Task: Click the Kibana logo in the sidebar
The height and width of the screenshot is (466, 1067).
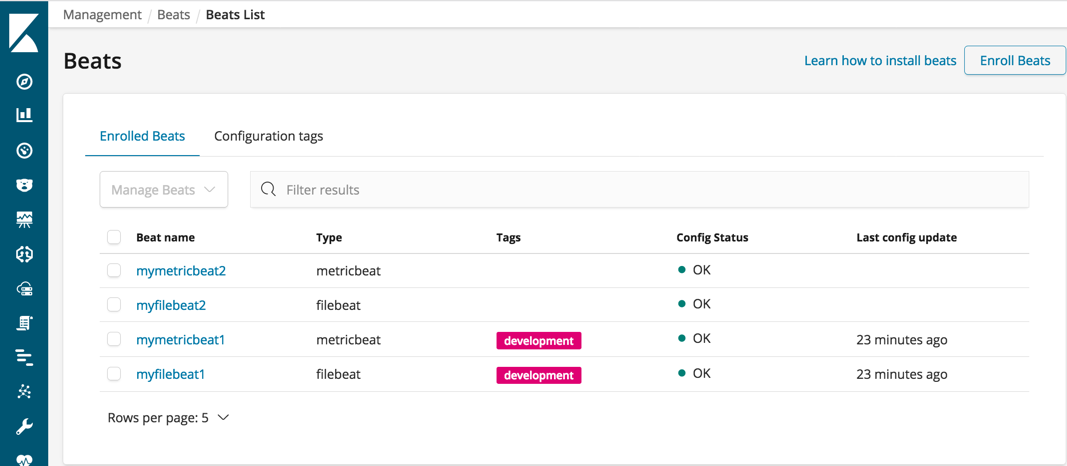Action: 24,33
